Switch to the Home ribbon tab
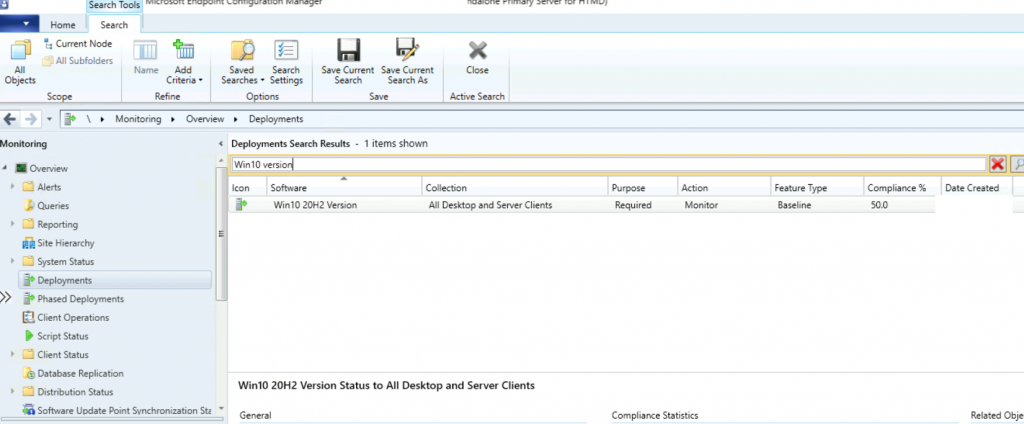Image resolution: width=1024 pixels, height=424 pixels. tap(63, 25)
